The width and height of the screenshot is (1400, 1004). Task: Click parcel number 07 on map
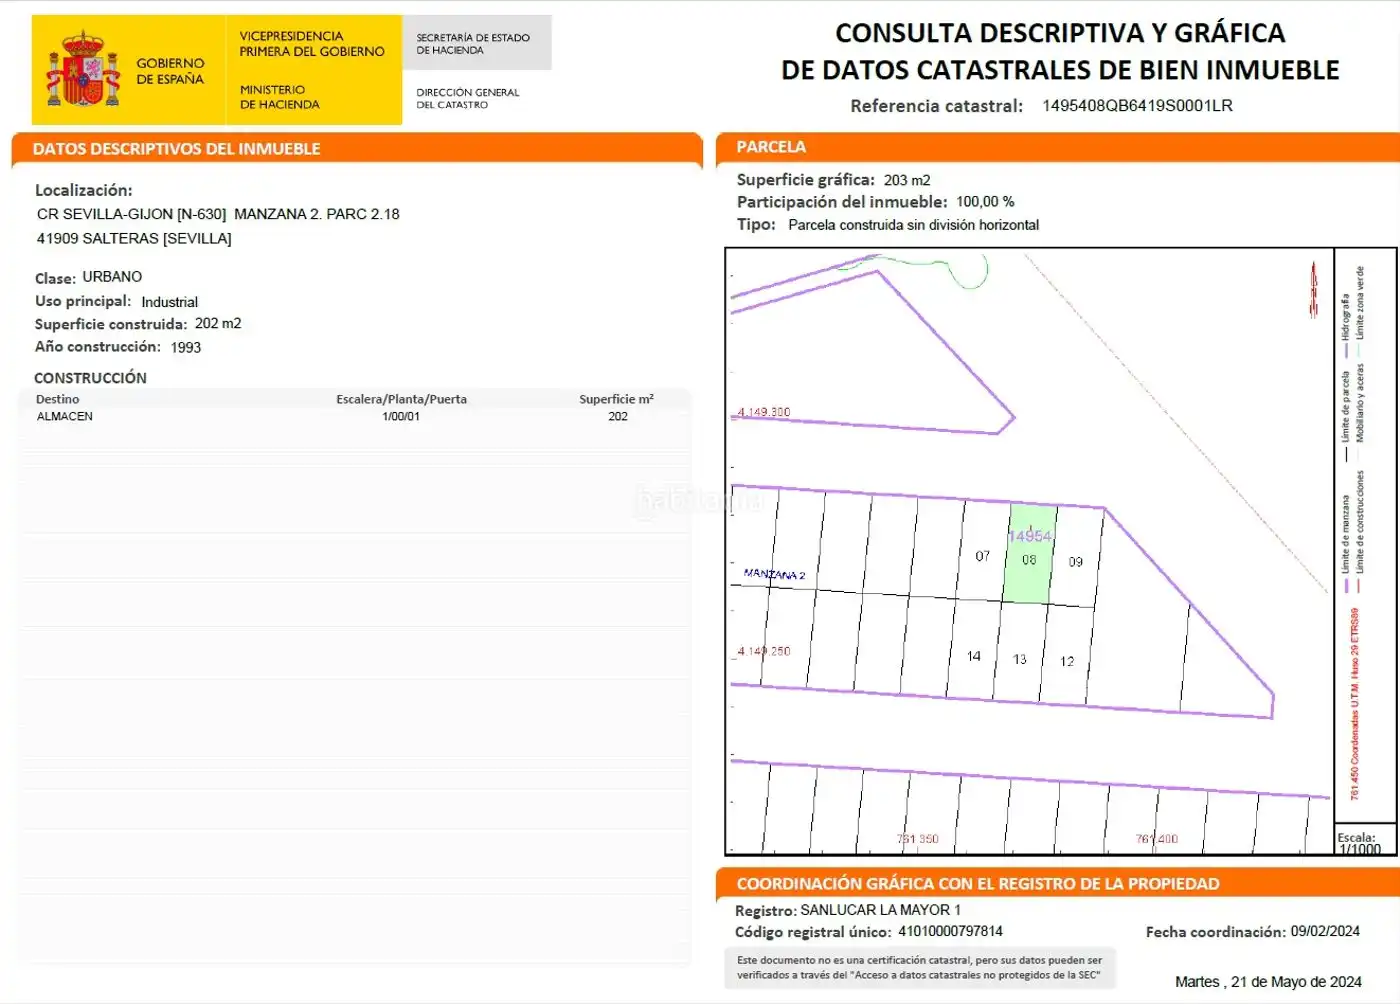point(982,556)
